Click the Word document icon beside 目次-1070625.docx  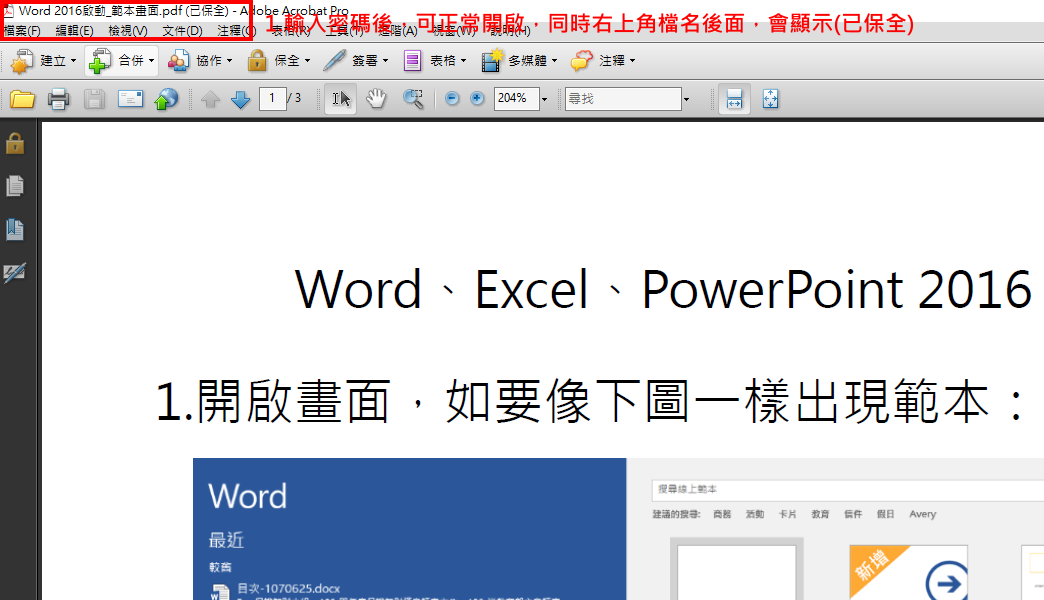(220, 591)
